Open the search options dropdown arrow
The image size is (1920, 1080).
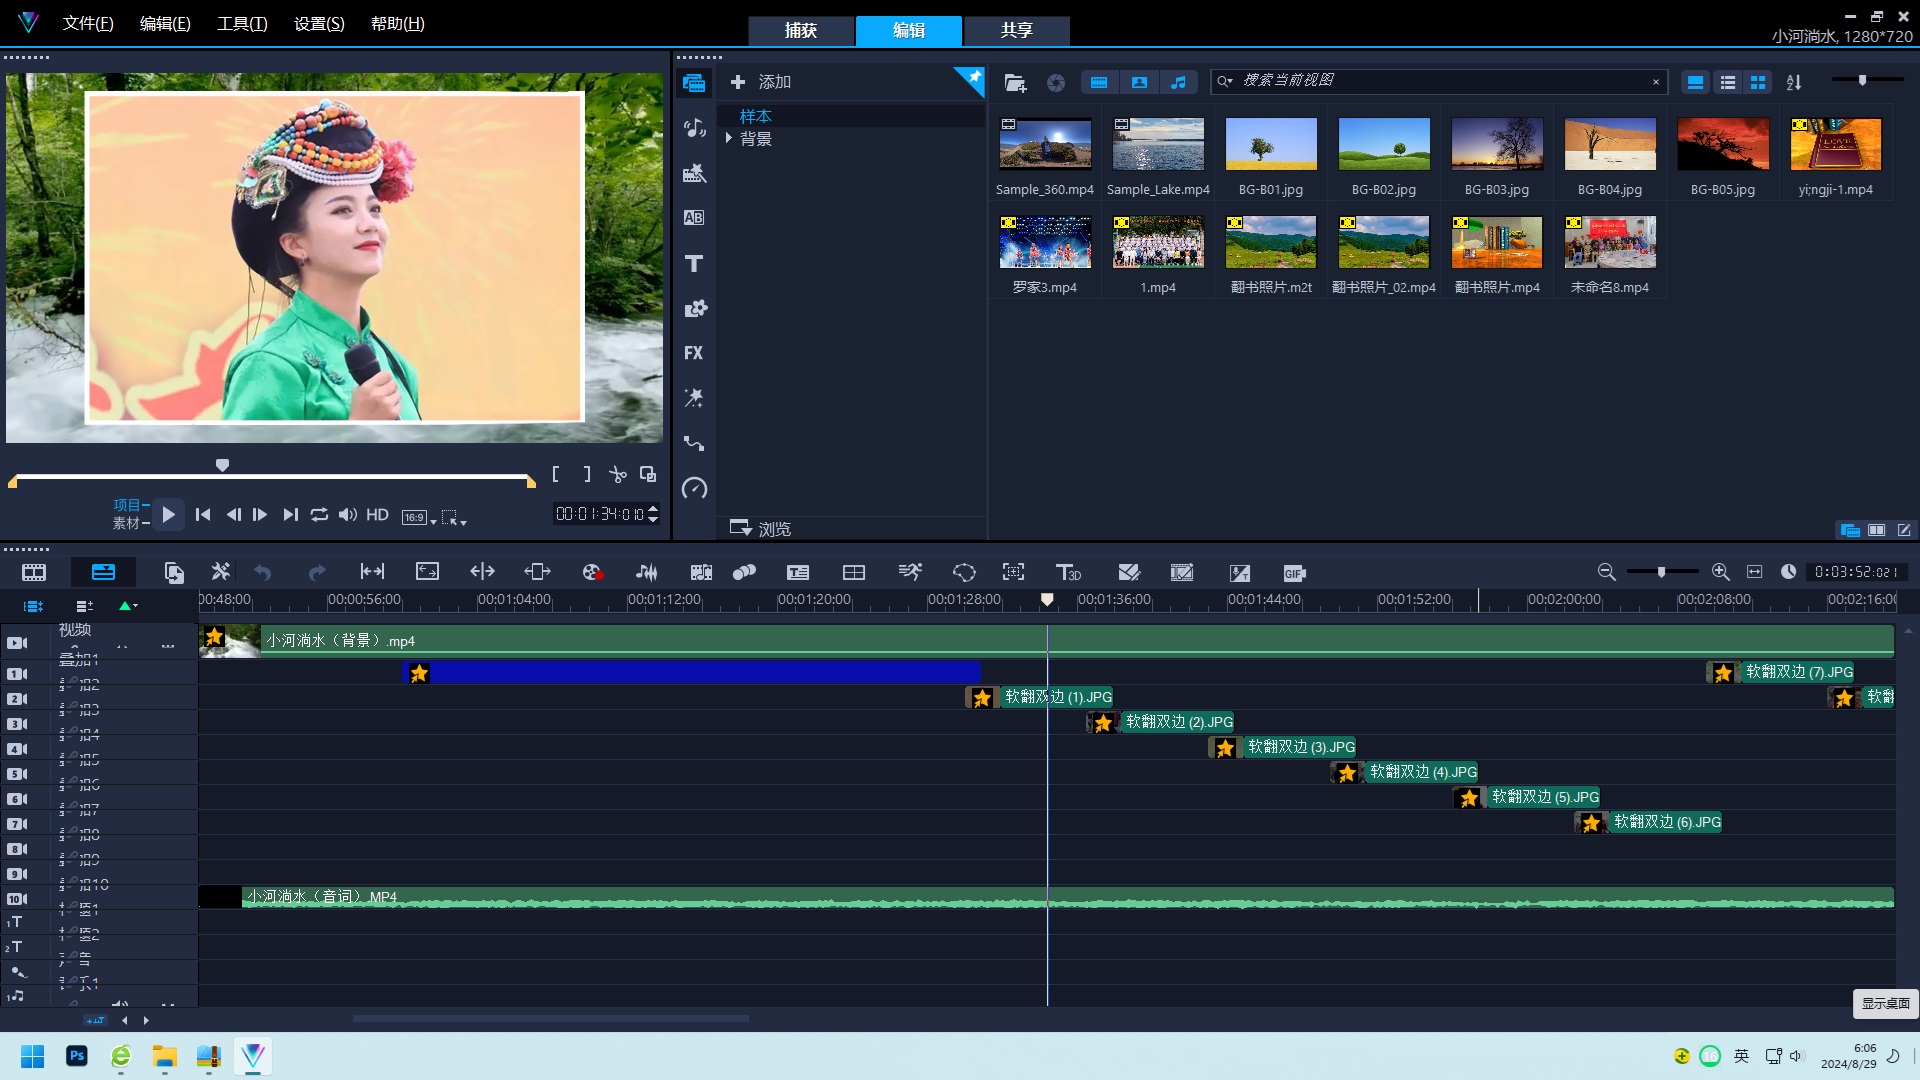click(x=1225, y=82)
